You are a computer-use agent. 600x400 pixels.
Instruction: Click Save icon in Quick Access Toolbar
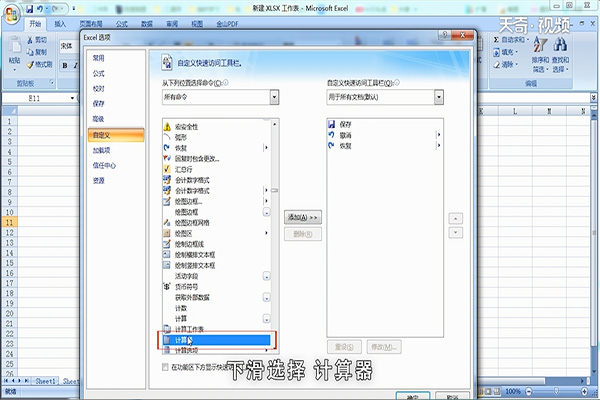coord(29,8)
